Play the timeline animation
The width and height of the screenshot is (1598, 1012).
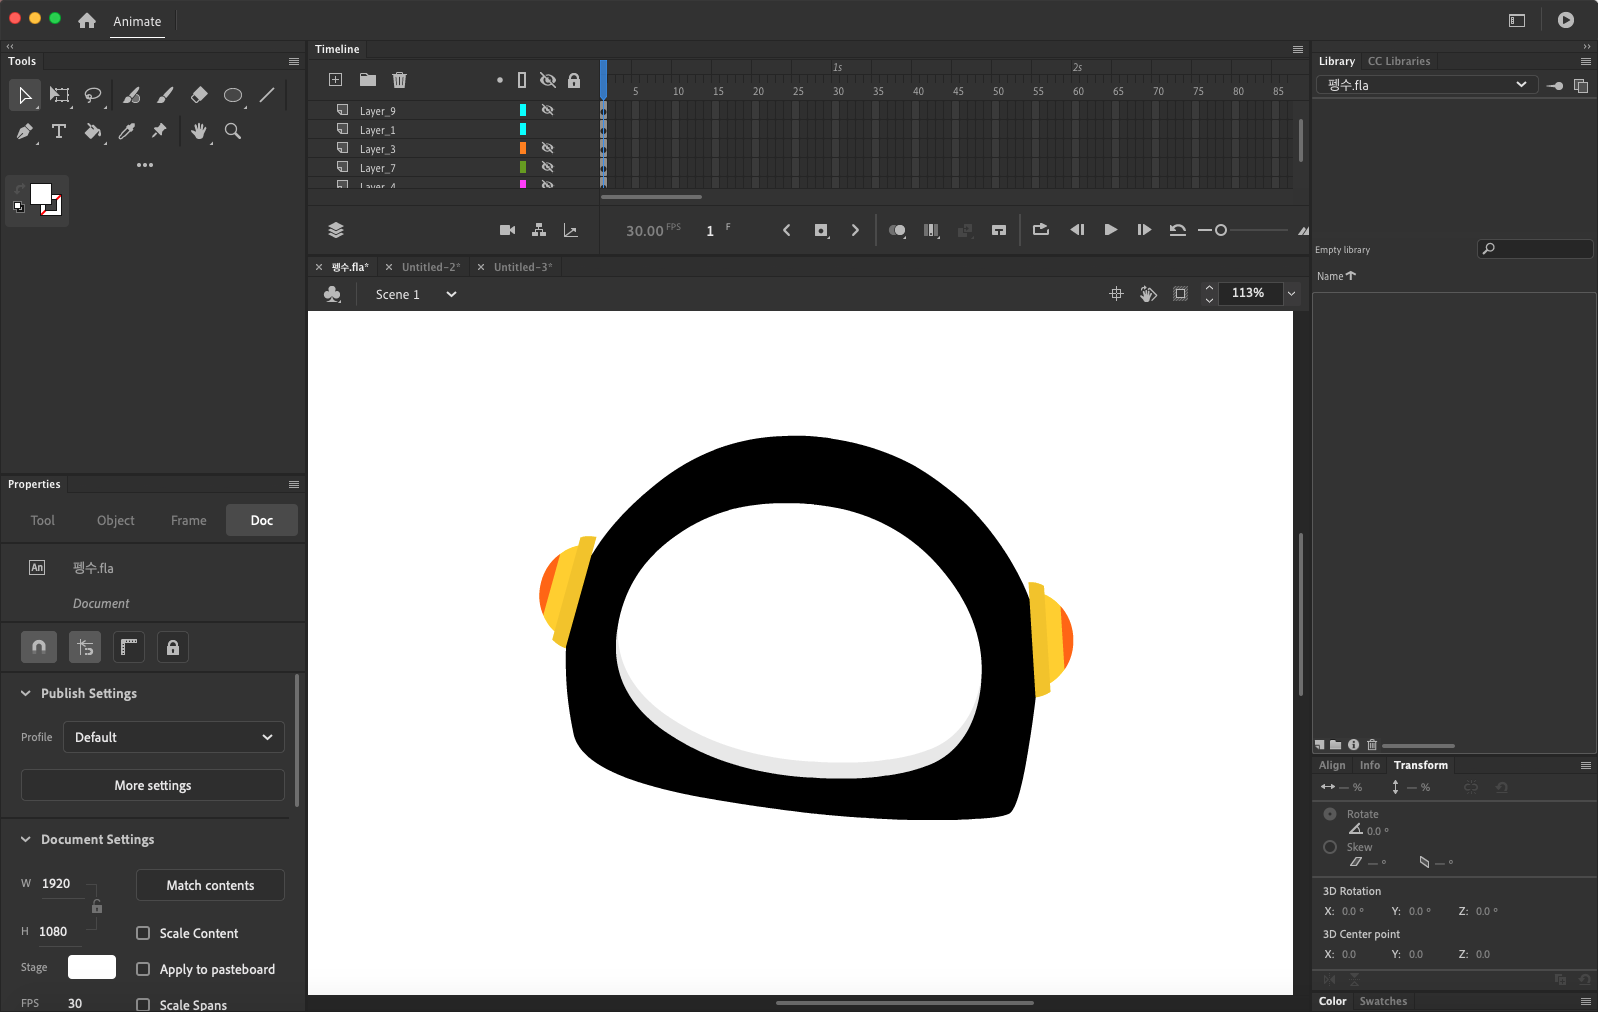(x=1110, y=230)
